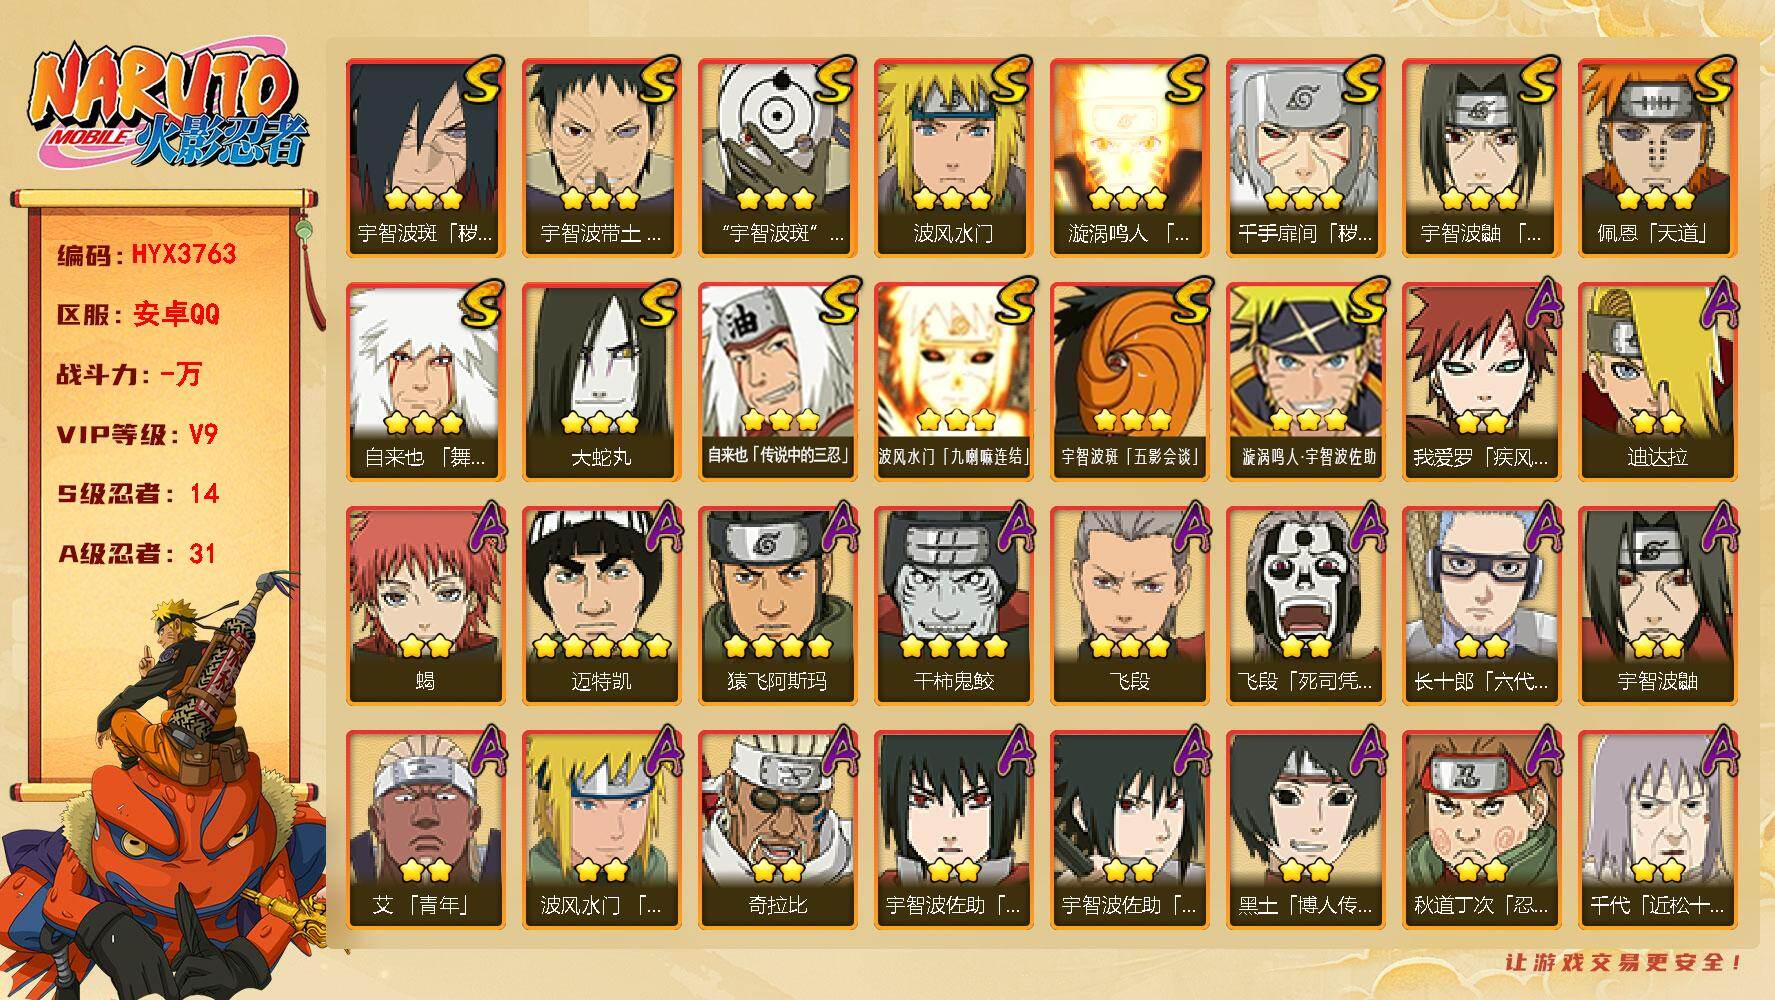Viewport: 1775px width, 1000px height.
Task: Select 宇智波斑「五影会谈」masked card
Action: click(x=1128, y=382)
